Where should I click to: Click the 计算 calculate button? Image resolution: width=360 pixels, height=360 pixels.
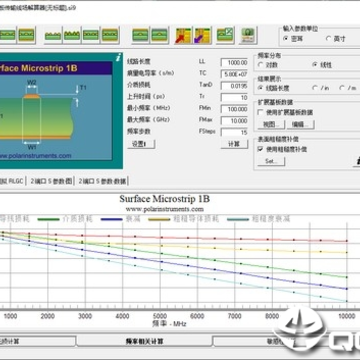[234, 144]
